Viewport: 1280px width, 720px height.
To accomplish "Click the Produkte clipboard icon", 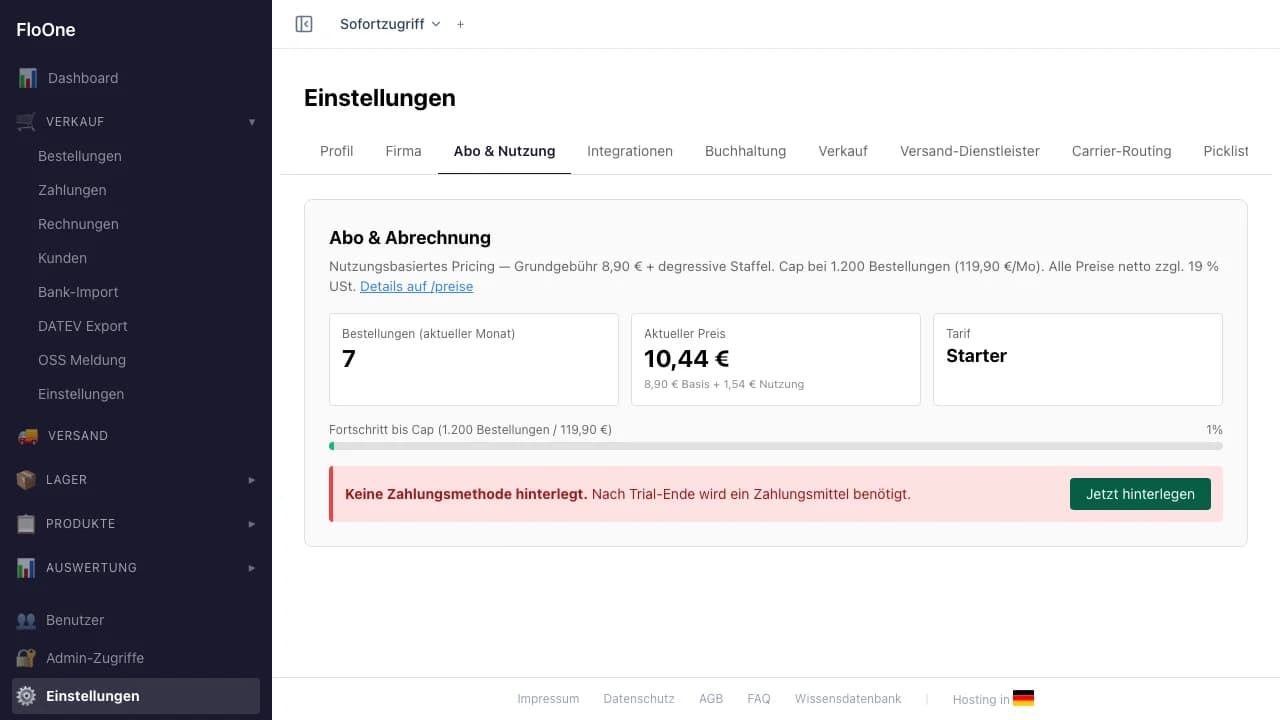I will pyautogui.click(x=26, y=524).
